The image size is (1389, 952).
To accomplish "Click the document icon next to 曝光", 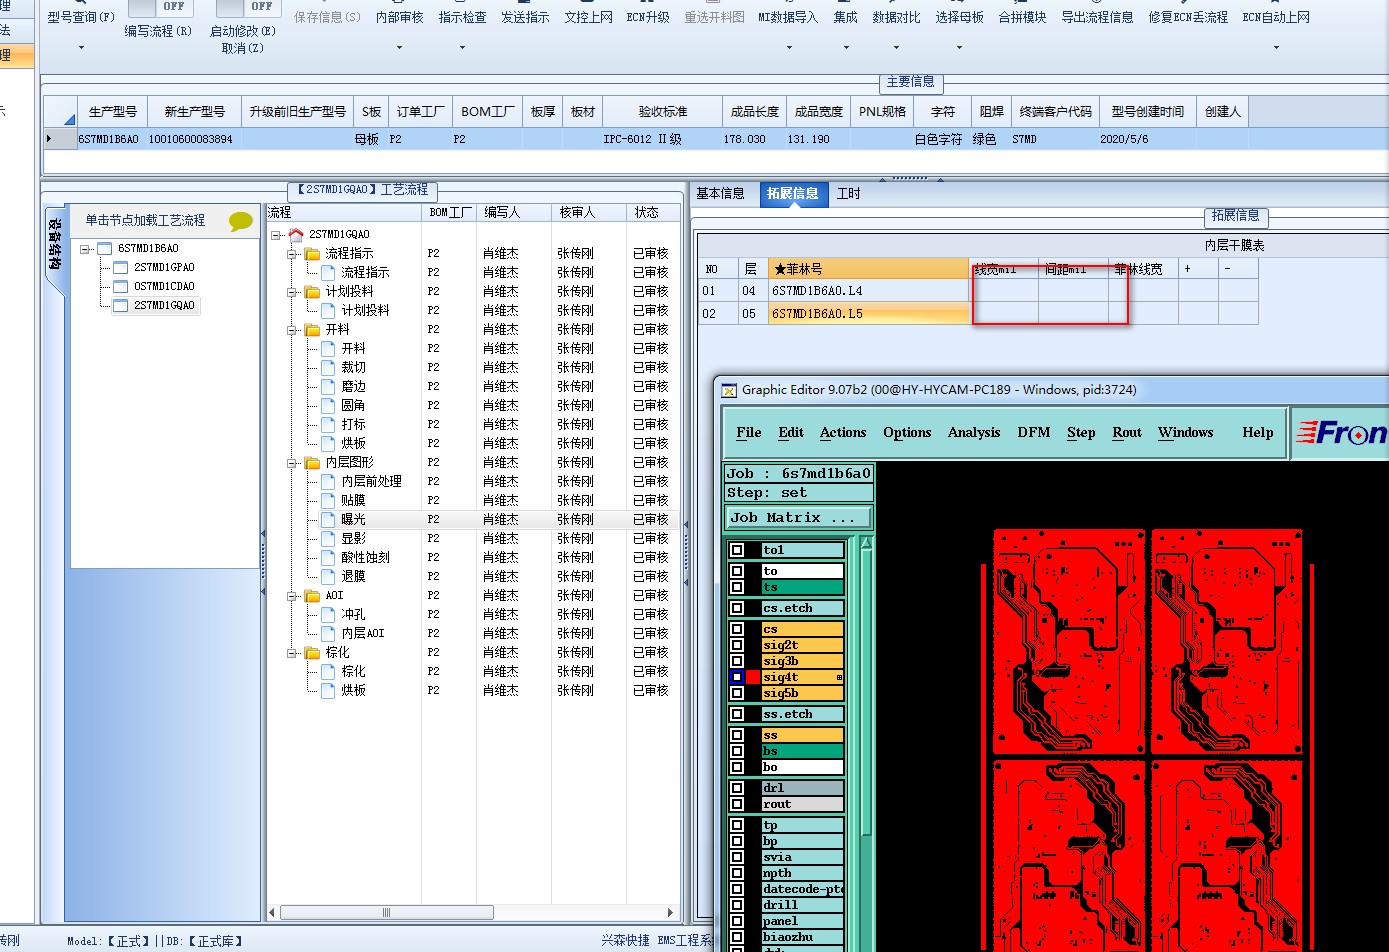I will pyautogui.click(x=328, y=519).
